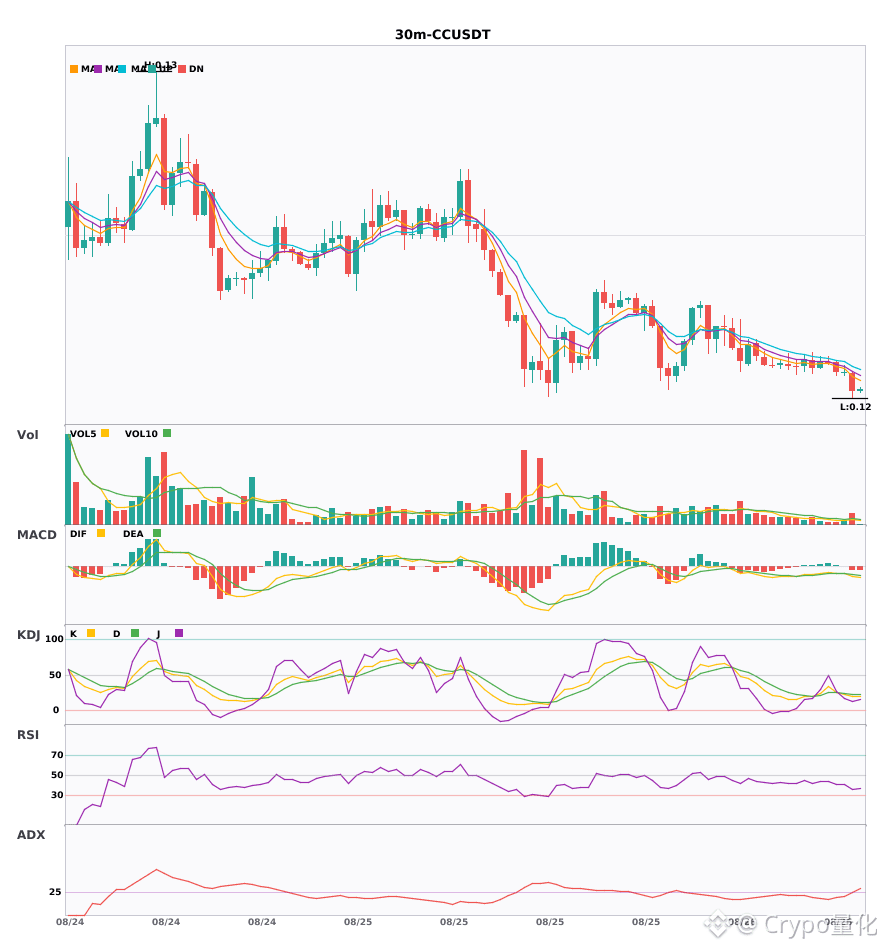Click the DEA legend label

coord(133,534)
